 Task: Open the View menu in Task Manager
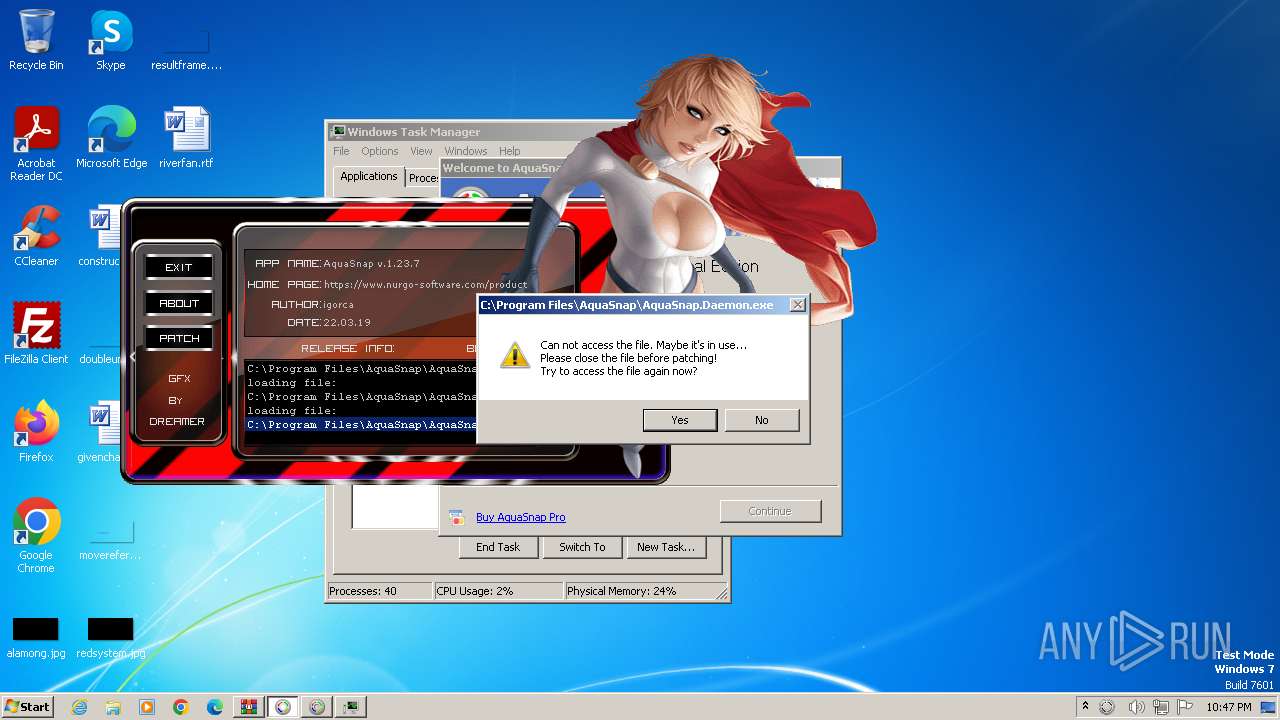pos(421,151)
